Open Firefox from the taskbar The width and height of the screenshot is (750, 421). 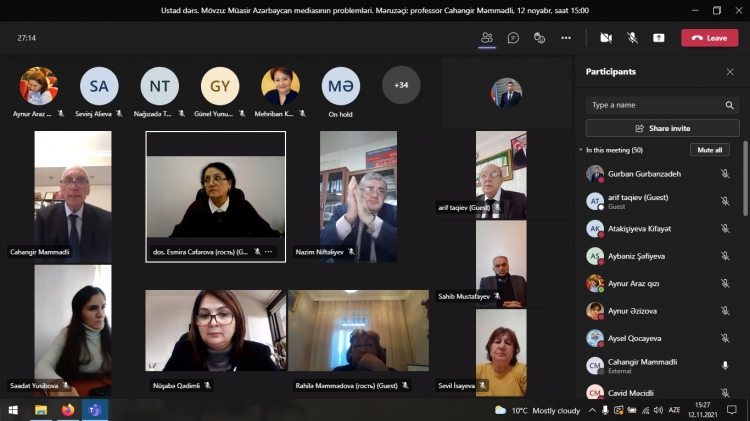click(68, 410)
